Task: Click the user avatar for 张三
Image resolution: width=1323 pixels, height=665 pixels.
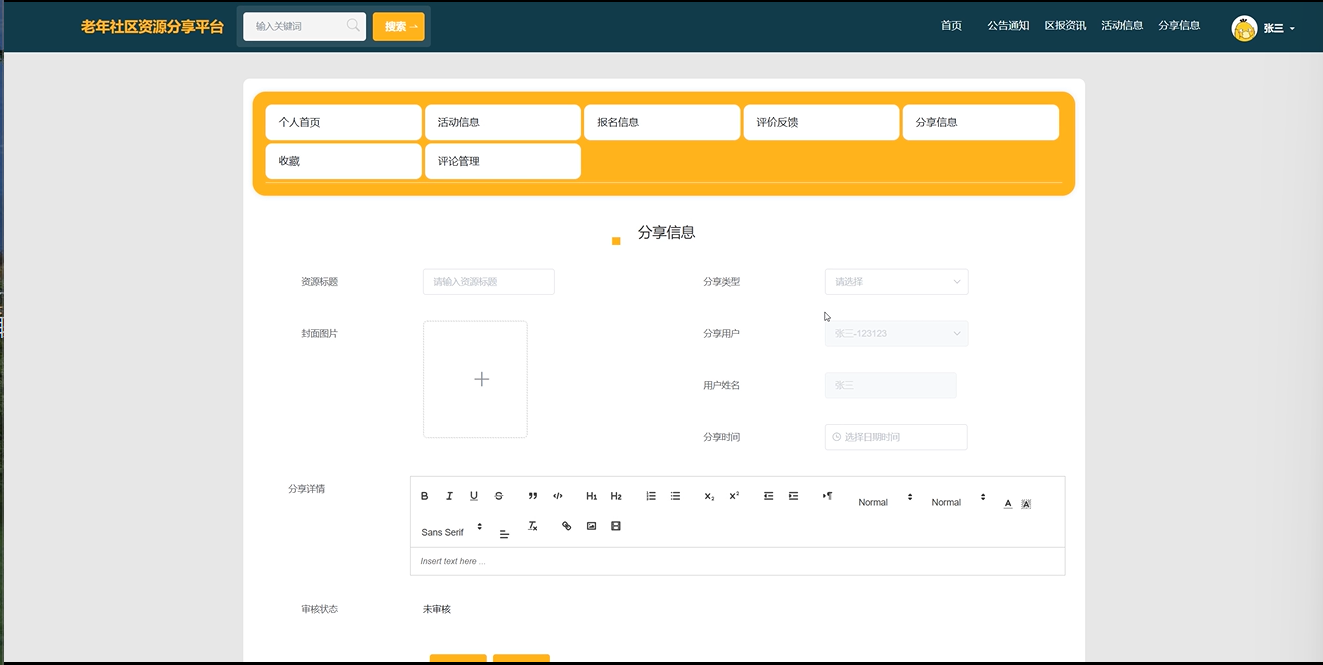Action: click(x=1244, y=28)
